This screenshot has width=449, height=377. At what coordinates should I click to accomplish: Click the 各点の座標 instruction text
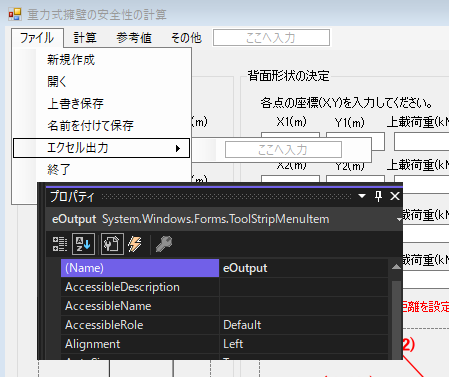346,103
